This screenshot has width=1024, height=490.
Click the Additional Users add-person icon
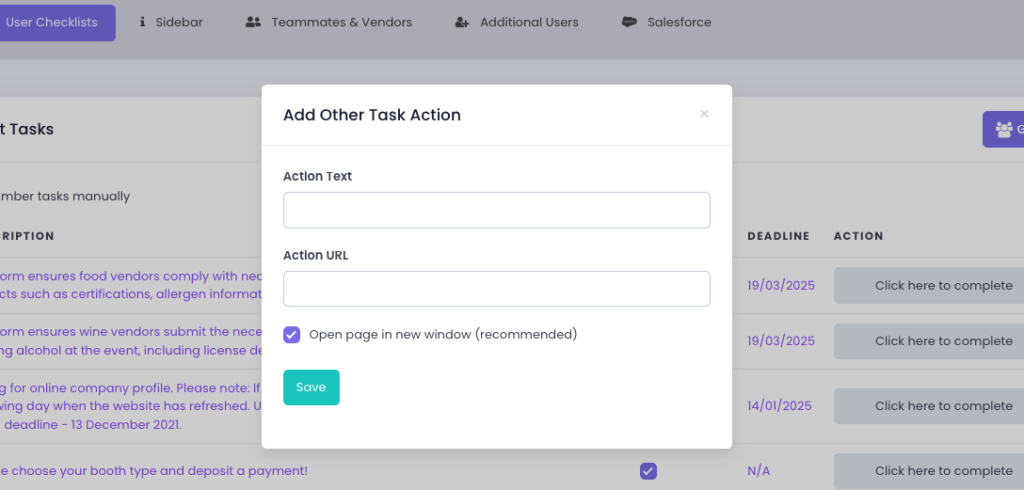point(462,22)
